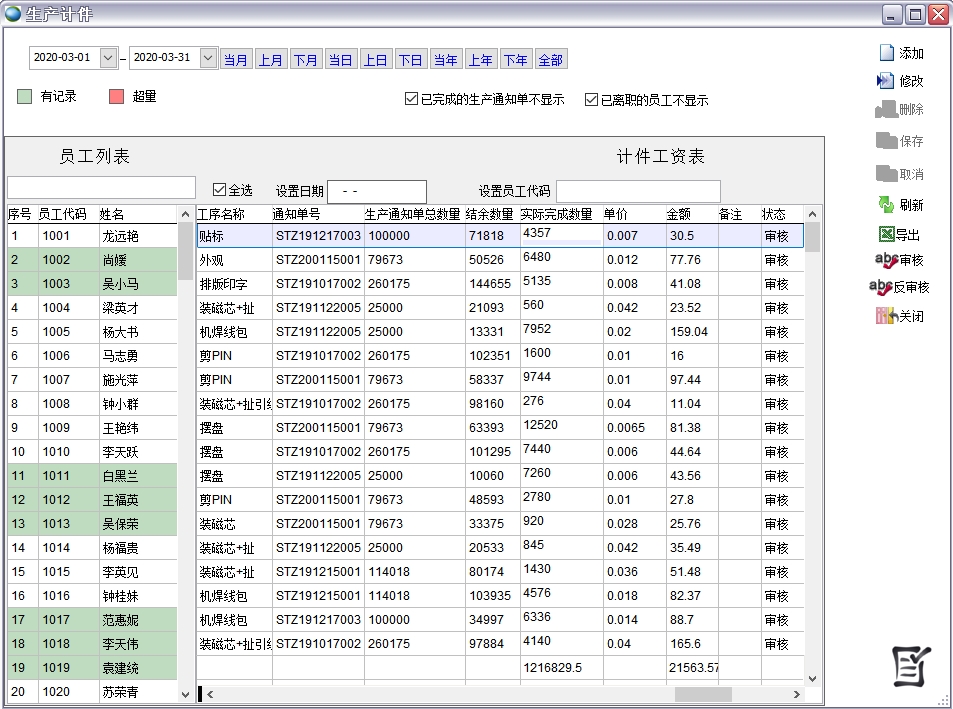The image size is (953, 709).
Task: Uncheck 已离职的员工不显示 checkbox
Action: coord(591,99)
